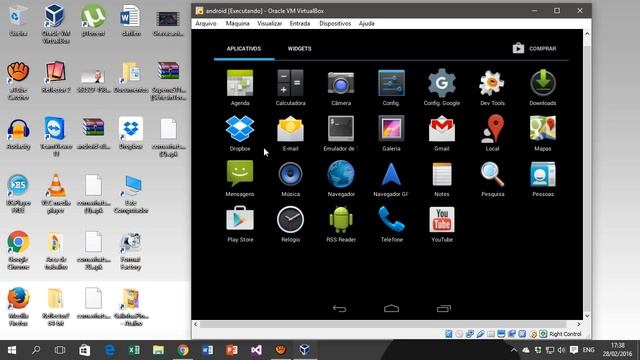Open the RSS Reader app
The width and height of the screenshot is (640, 360).
click(x=341, y=224)
